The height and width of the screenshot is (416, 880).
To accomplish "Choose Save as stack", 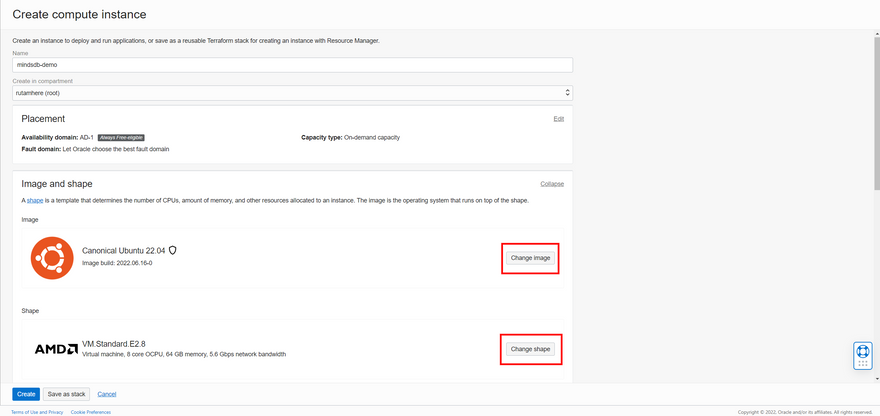I will coord(67,394).
